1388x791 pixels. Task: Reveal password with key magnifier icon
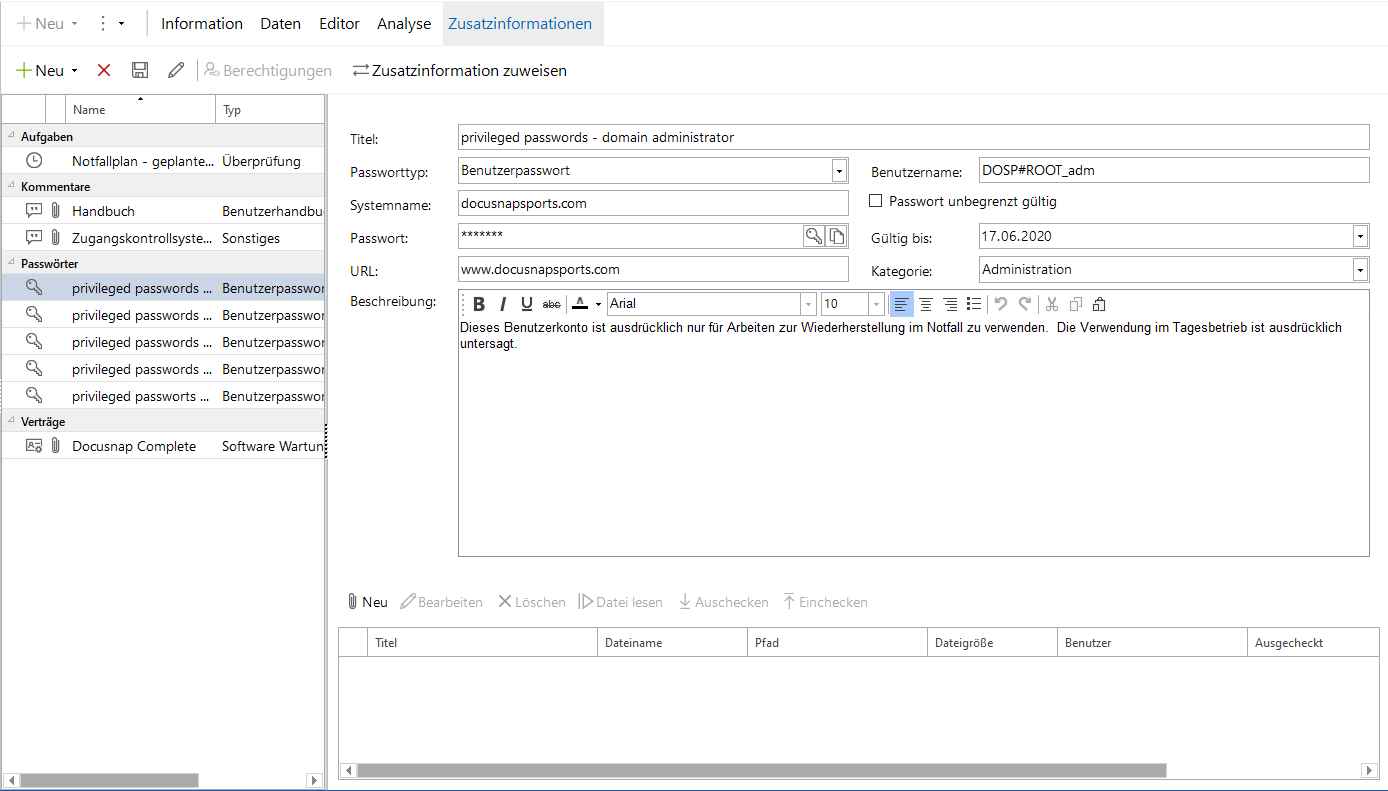click(814, 236)
